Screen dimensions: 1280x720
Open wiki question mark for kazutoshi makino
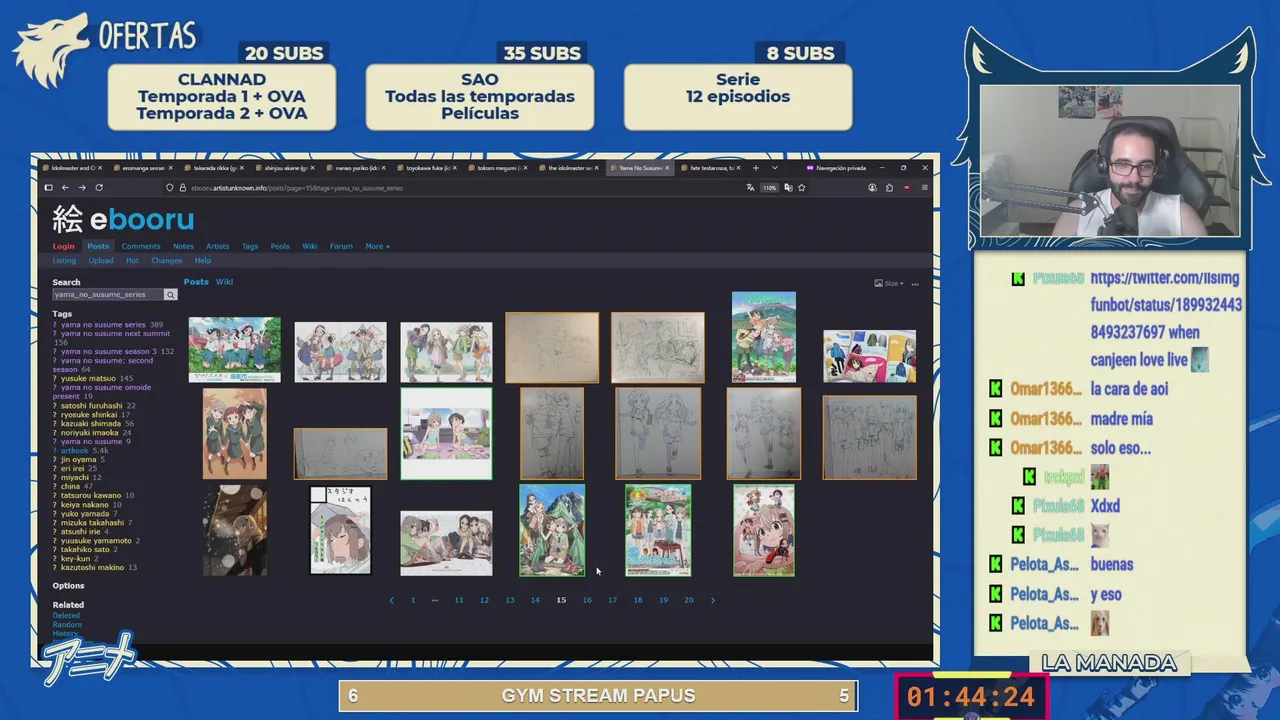coord(55,568)
